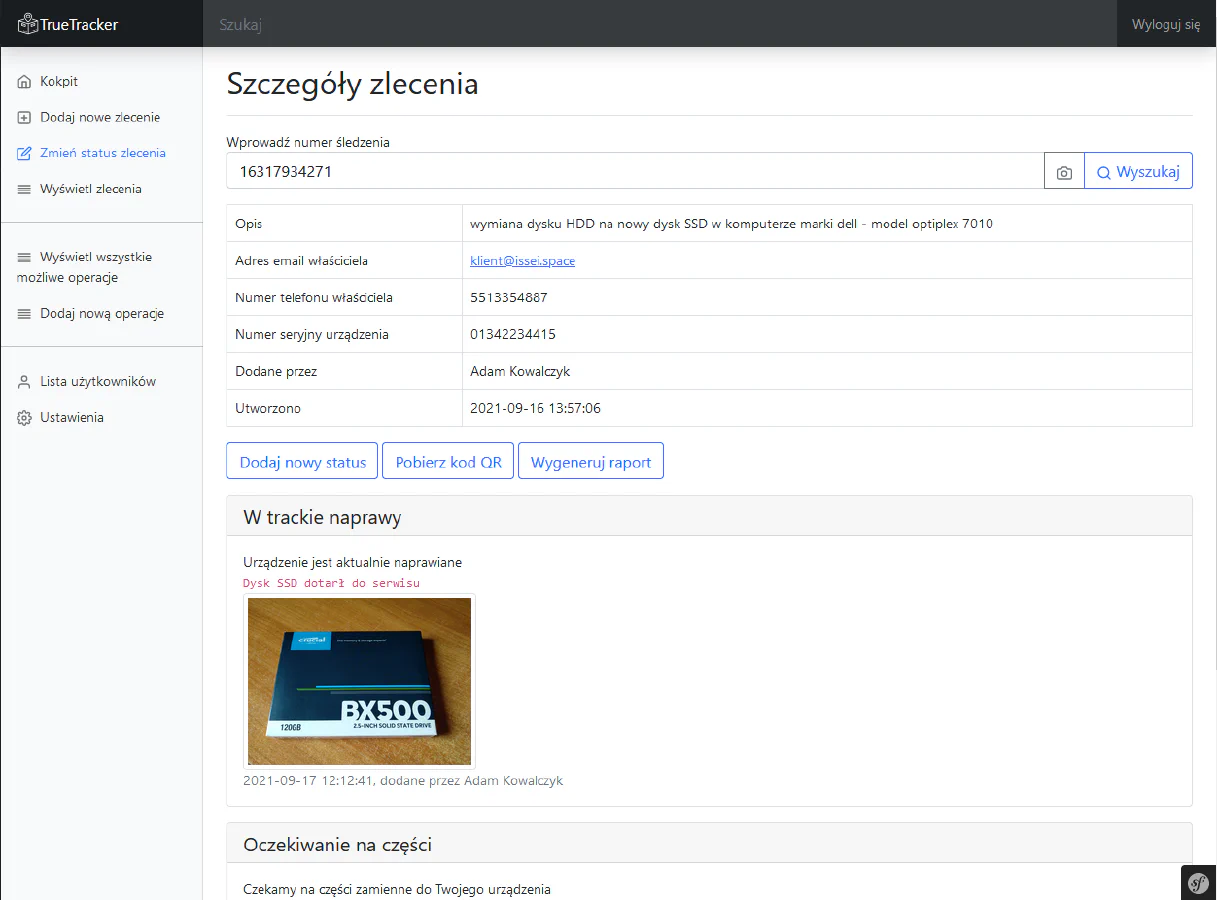Image resolution: width=1217 pixels, height=900 pixels.
Task: Click the user icon beside Lista użytkowników
Action: (x=25, y=382)
